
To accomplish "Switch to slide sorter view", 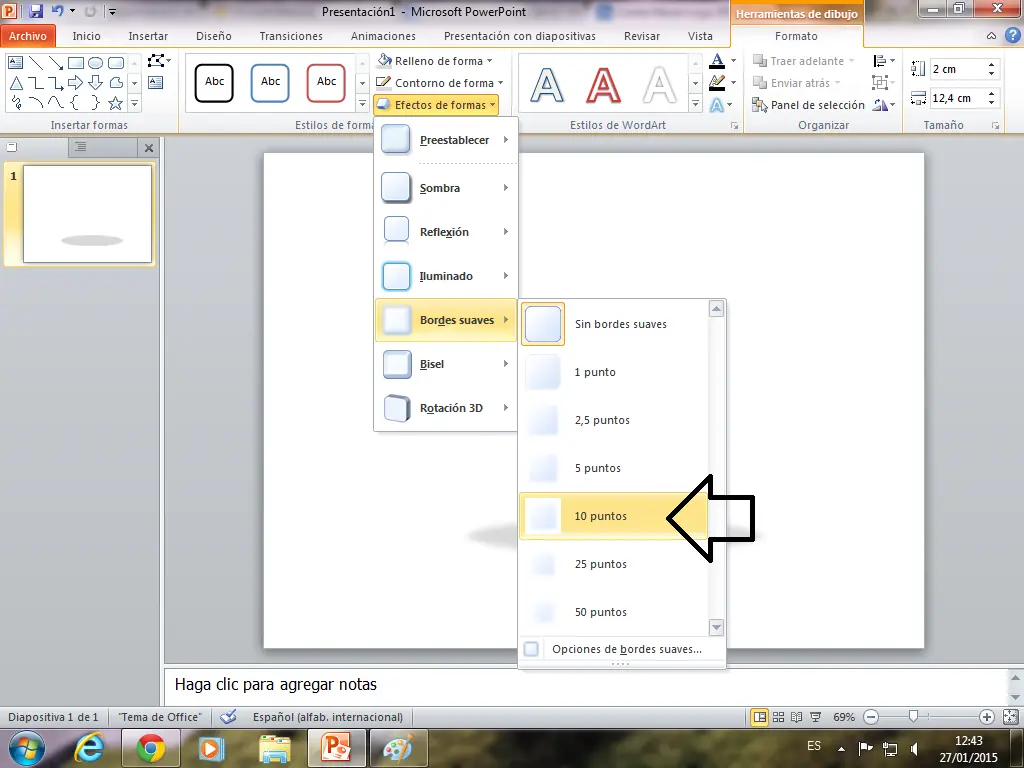I will click(x=778, y=717).
